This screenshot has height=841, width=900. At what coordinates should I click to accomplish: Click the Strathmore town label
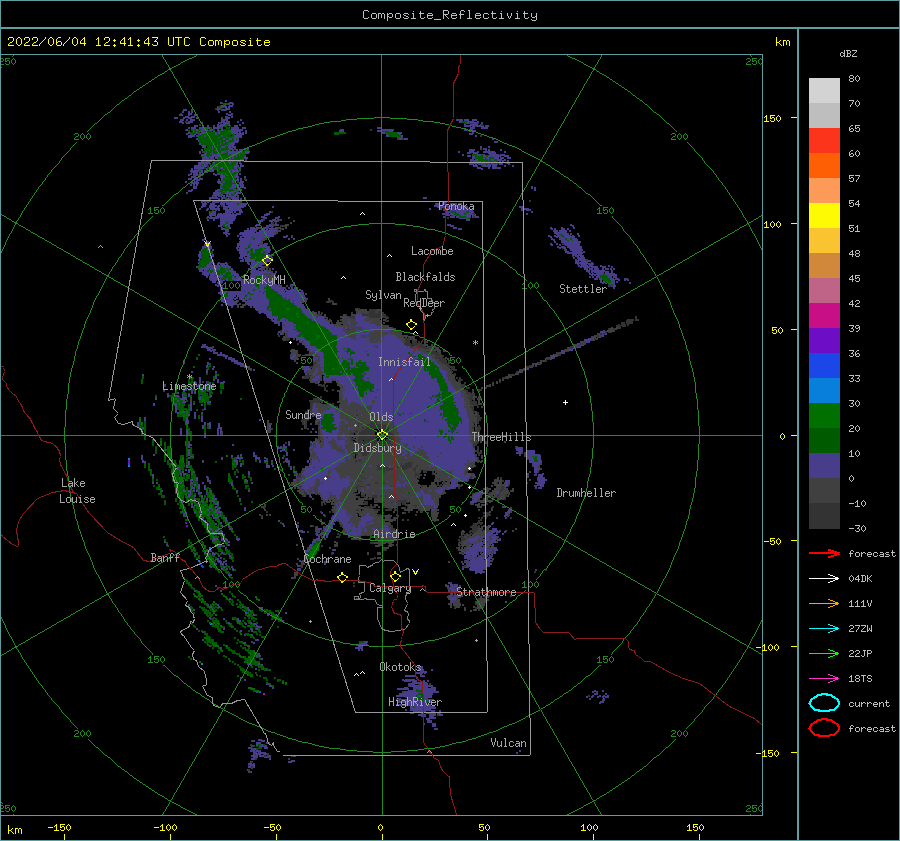click(x=486, y=592)
